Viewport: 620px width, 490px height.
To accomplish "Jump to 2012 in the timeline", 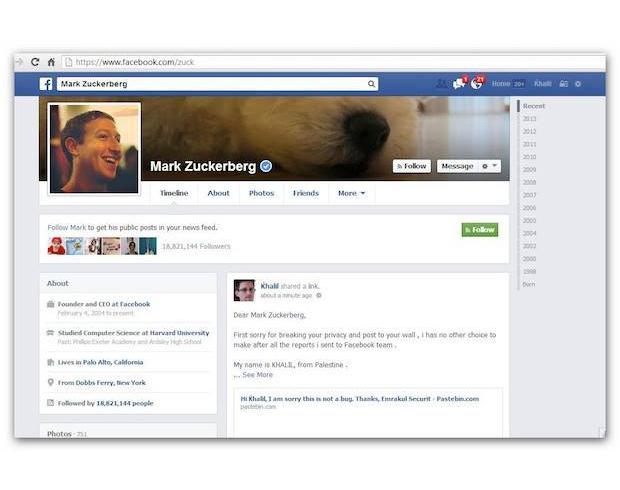I will pyautogui.click(x=529, y=131).
